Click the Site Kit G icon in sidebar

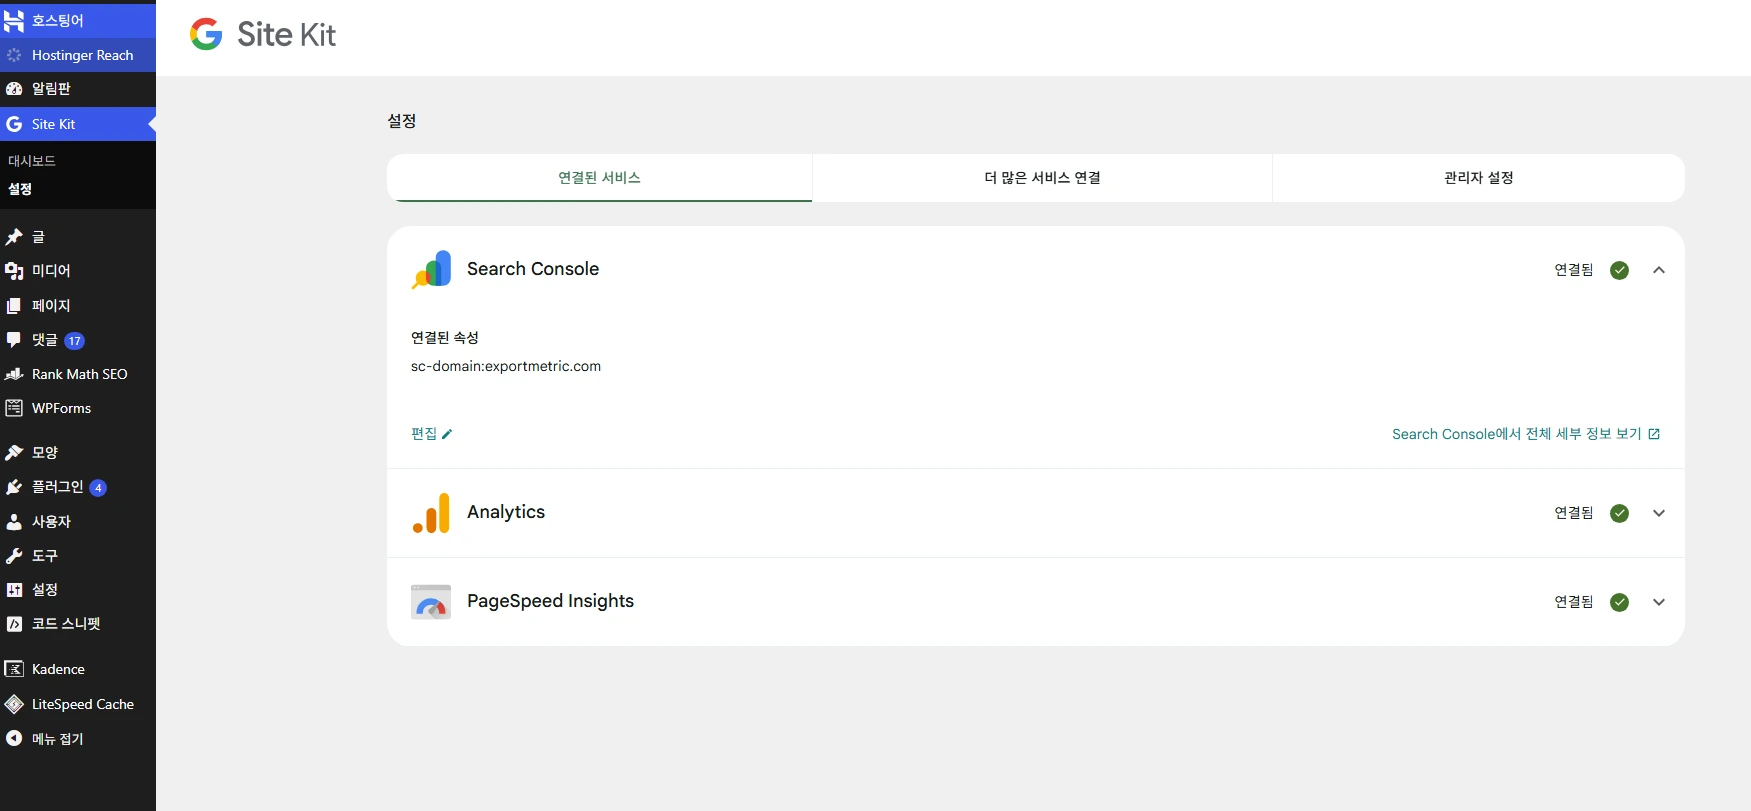(x=14, y=124)
